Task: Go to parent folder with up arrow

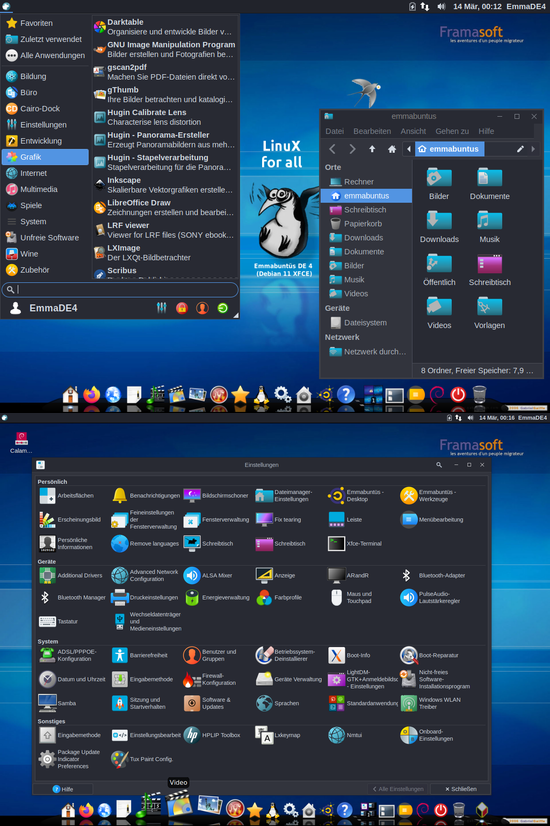Action: coord(372,149)
